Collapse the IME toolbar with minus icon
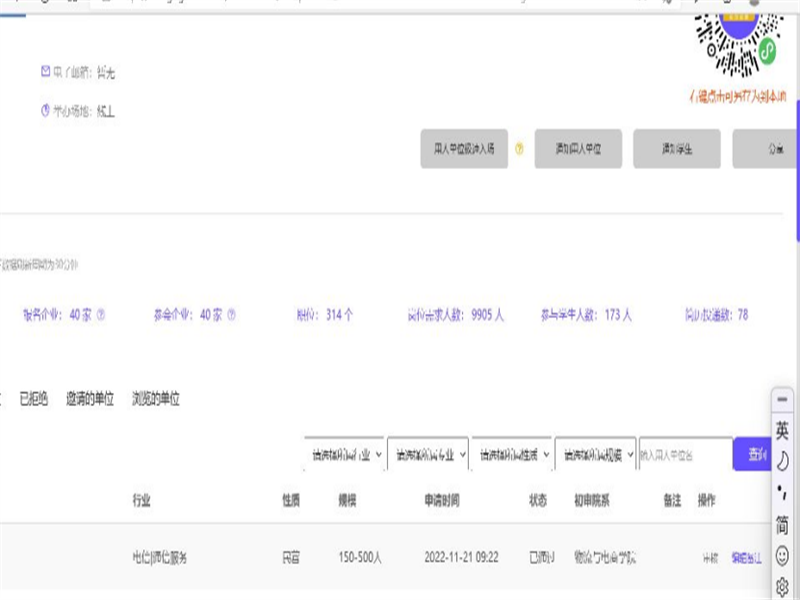This screenshot has height=600, width=800. point(782,400)
